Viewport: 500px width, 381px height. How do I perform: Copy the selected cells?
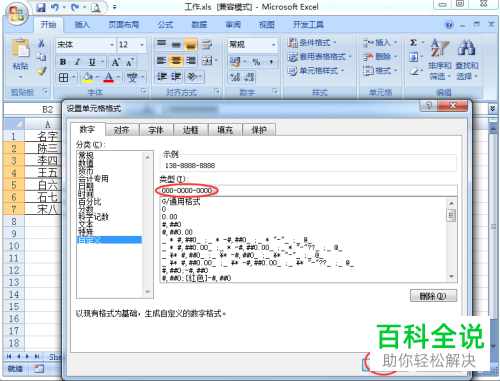click(41, 57)
